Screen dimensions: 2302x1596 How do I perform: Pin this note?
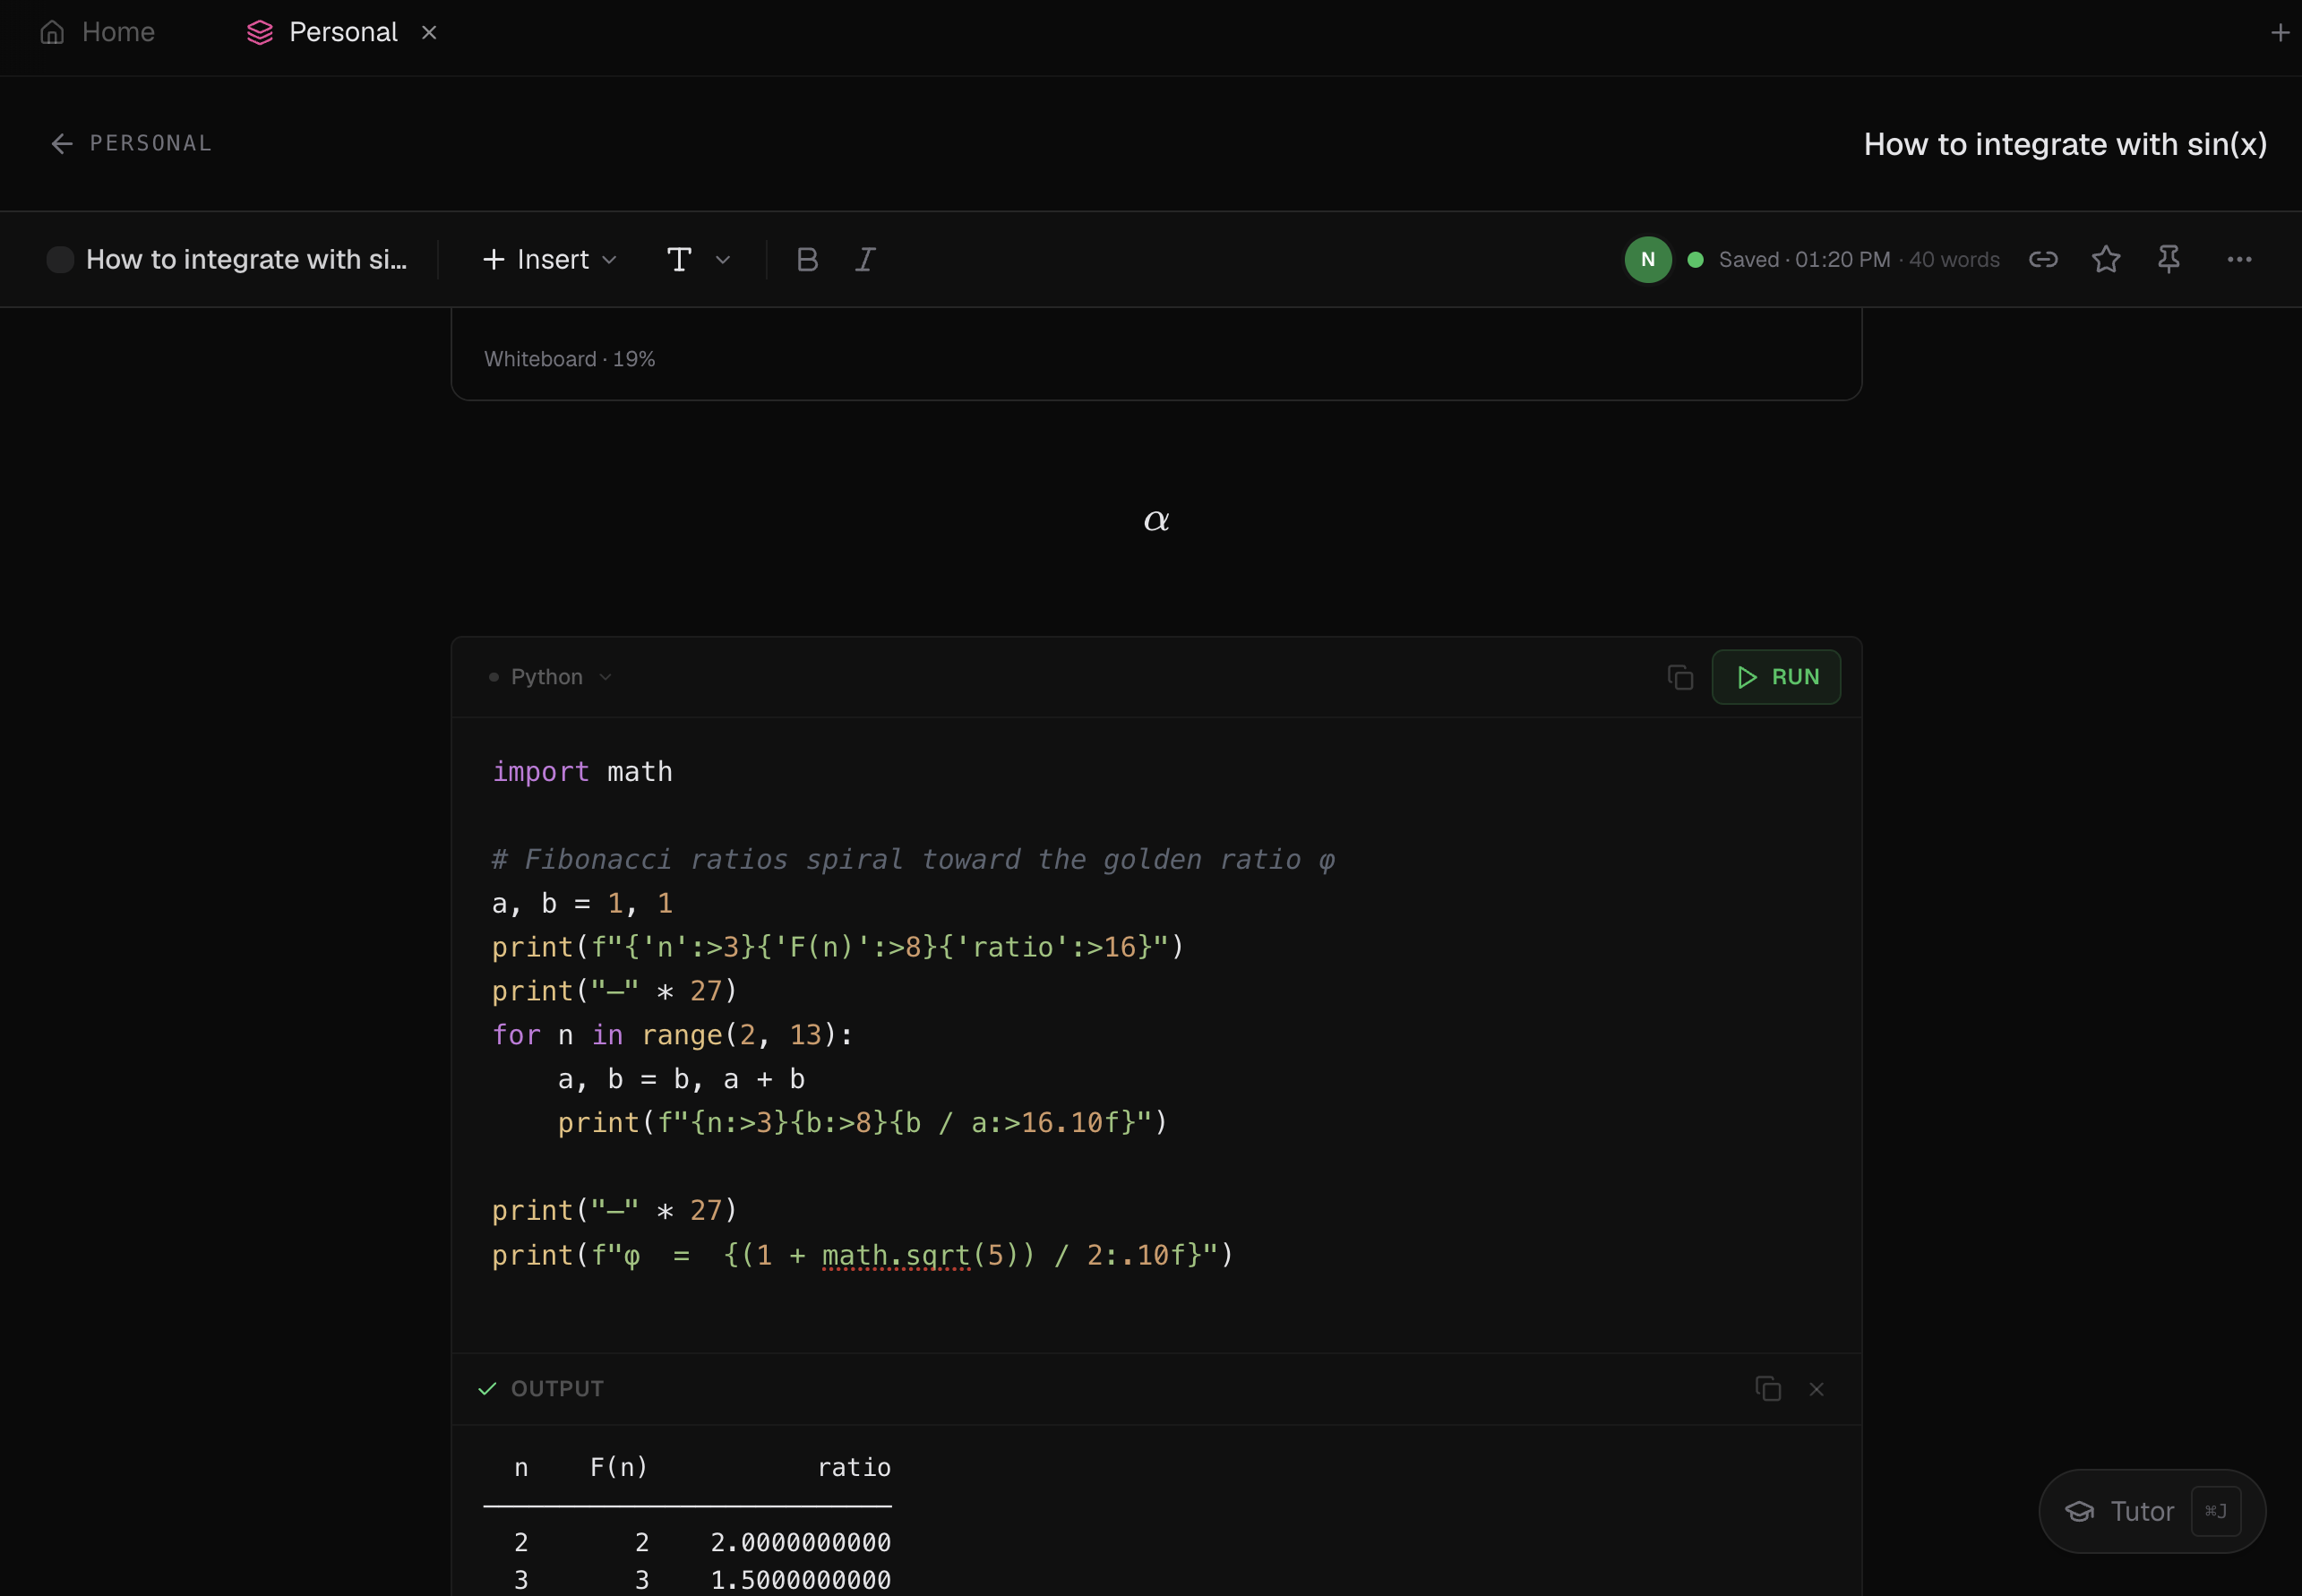pos(2168,259)
